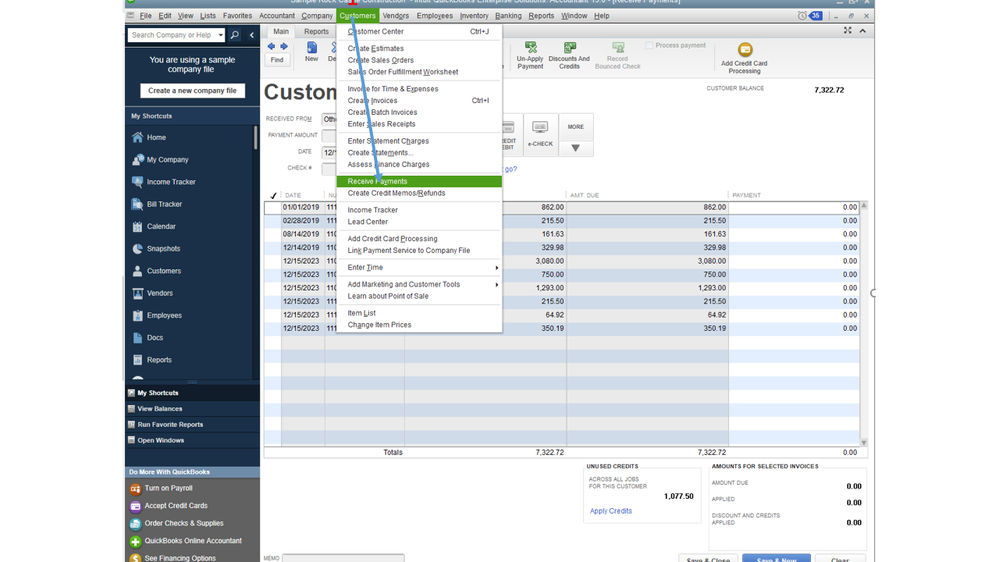Open the reminders clock icon in menu bar
Screen dimensions: 999x562
pos(802,16)
